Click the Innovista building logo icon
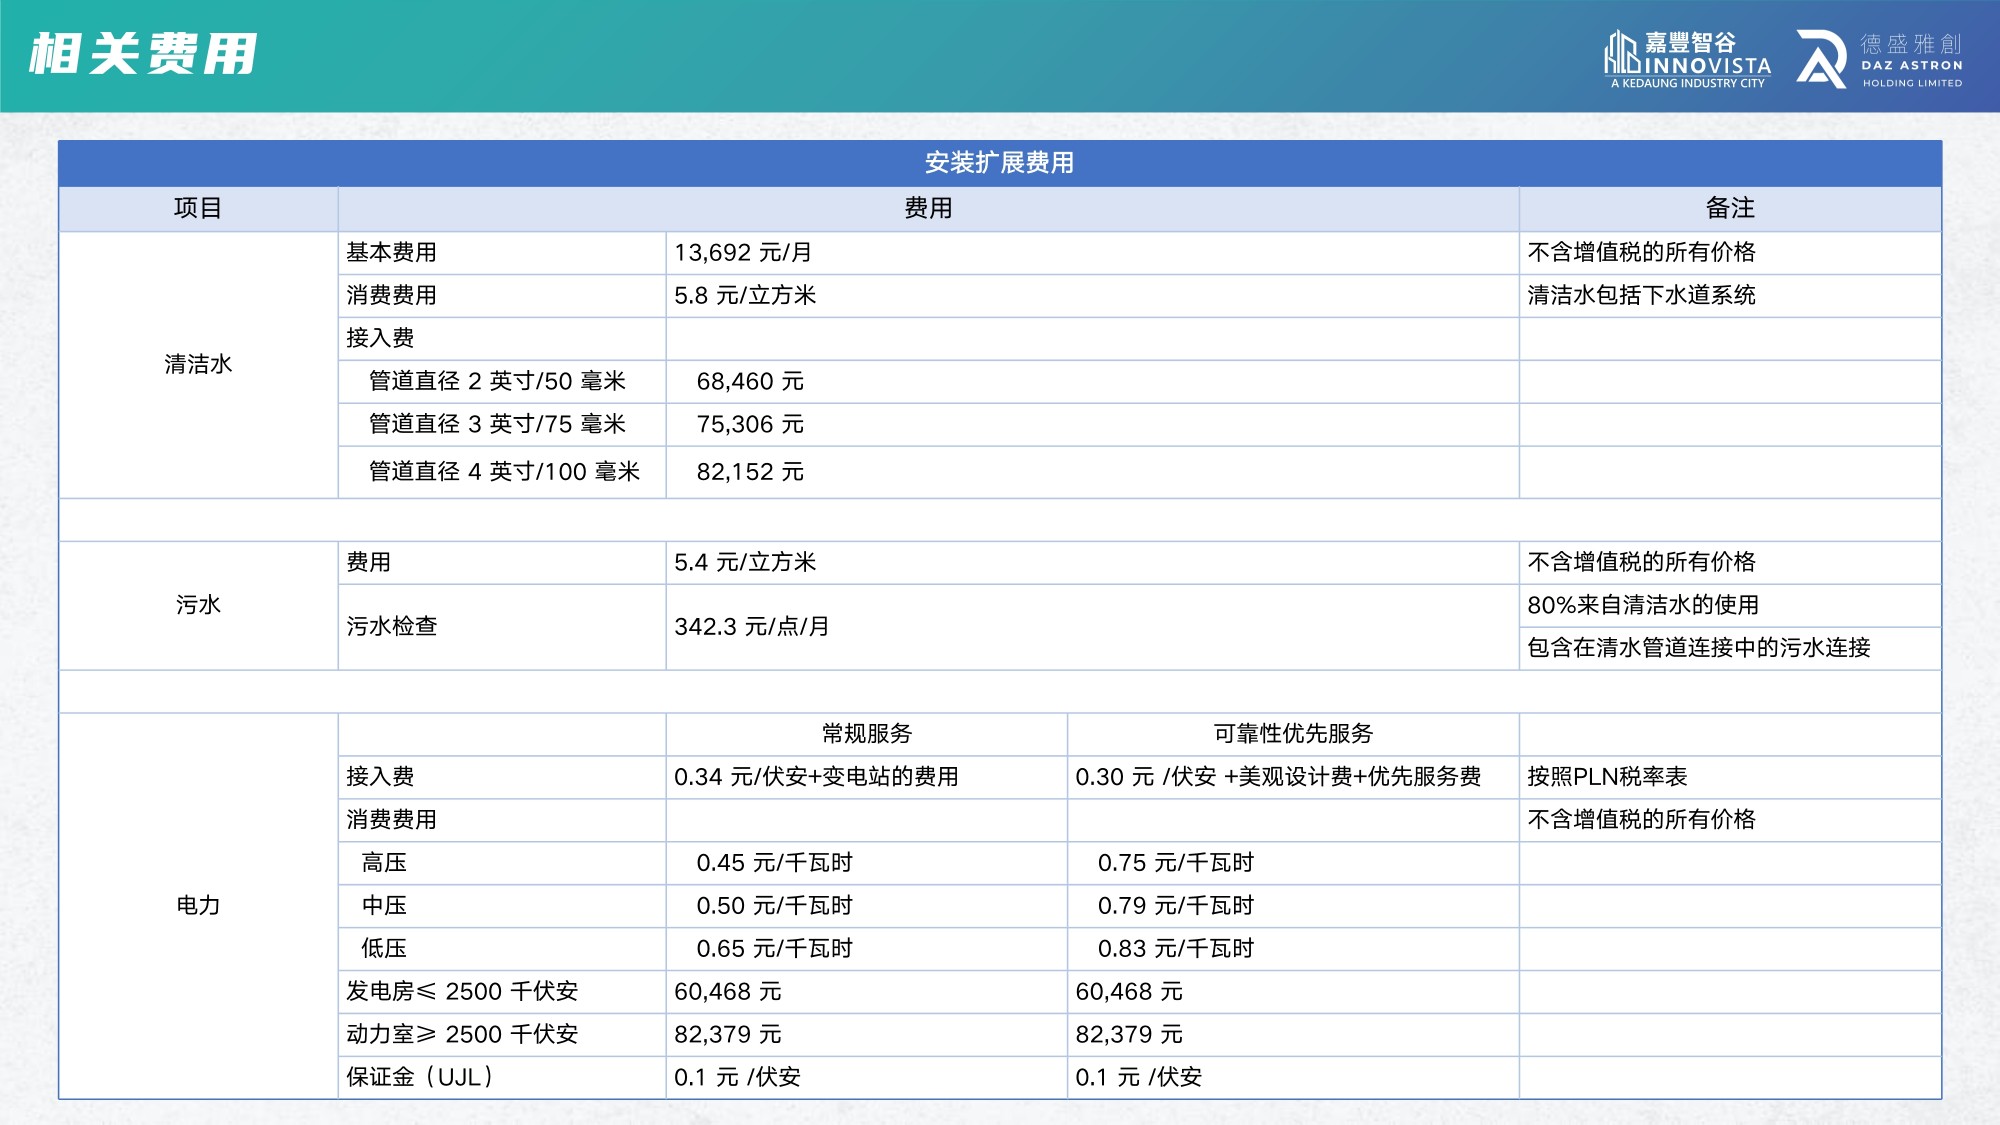 [1621, 53]
